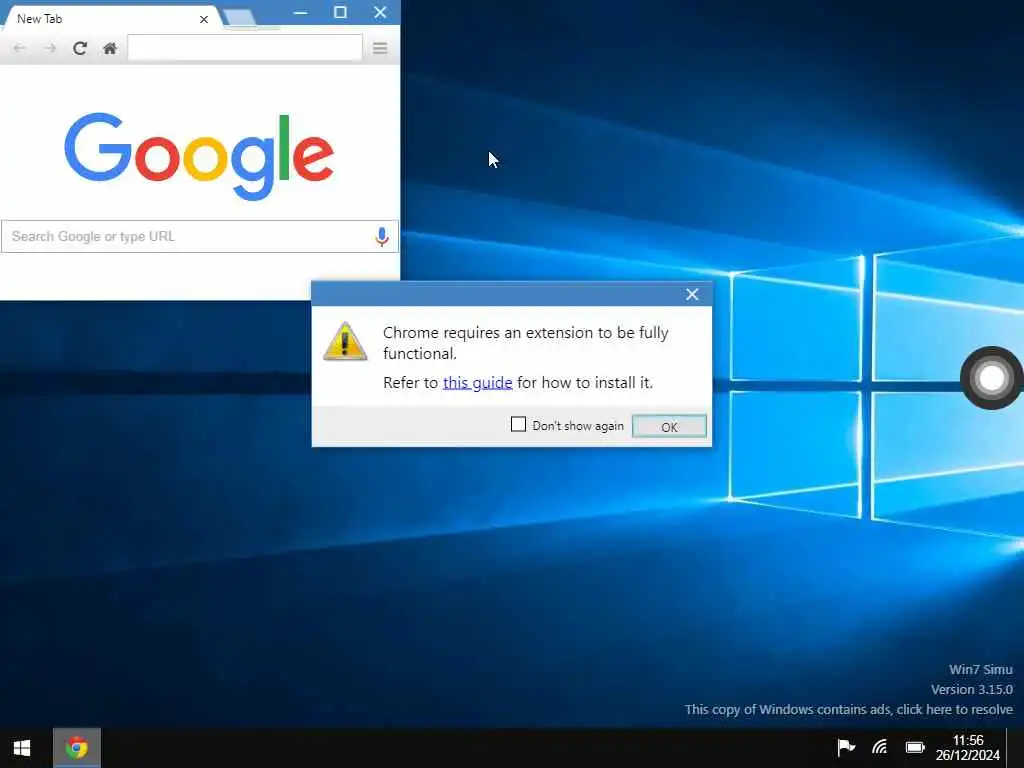
Task: Focus the Chrome address bar
Action: (x=245, y=48)
